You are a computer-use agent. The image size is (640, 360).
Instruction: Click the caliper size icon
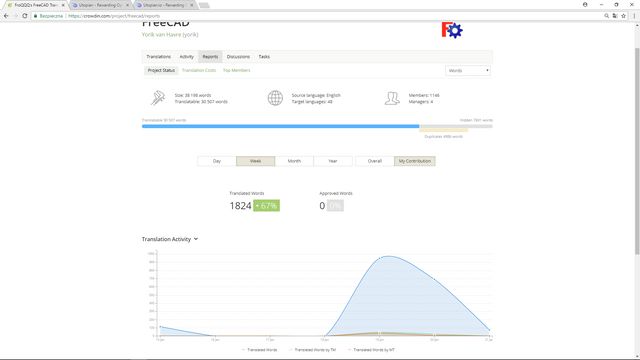(x=158, y=98)
